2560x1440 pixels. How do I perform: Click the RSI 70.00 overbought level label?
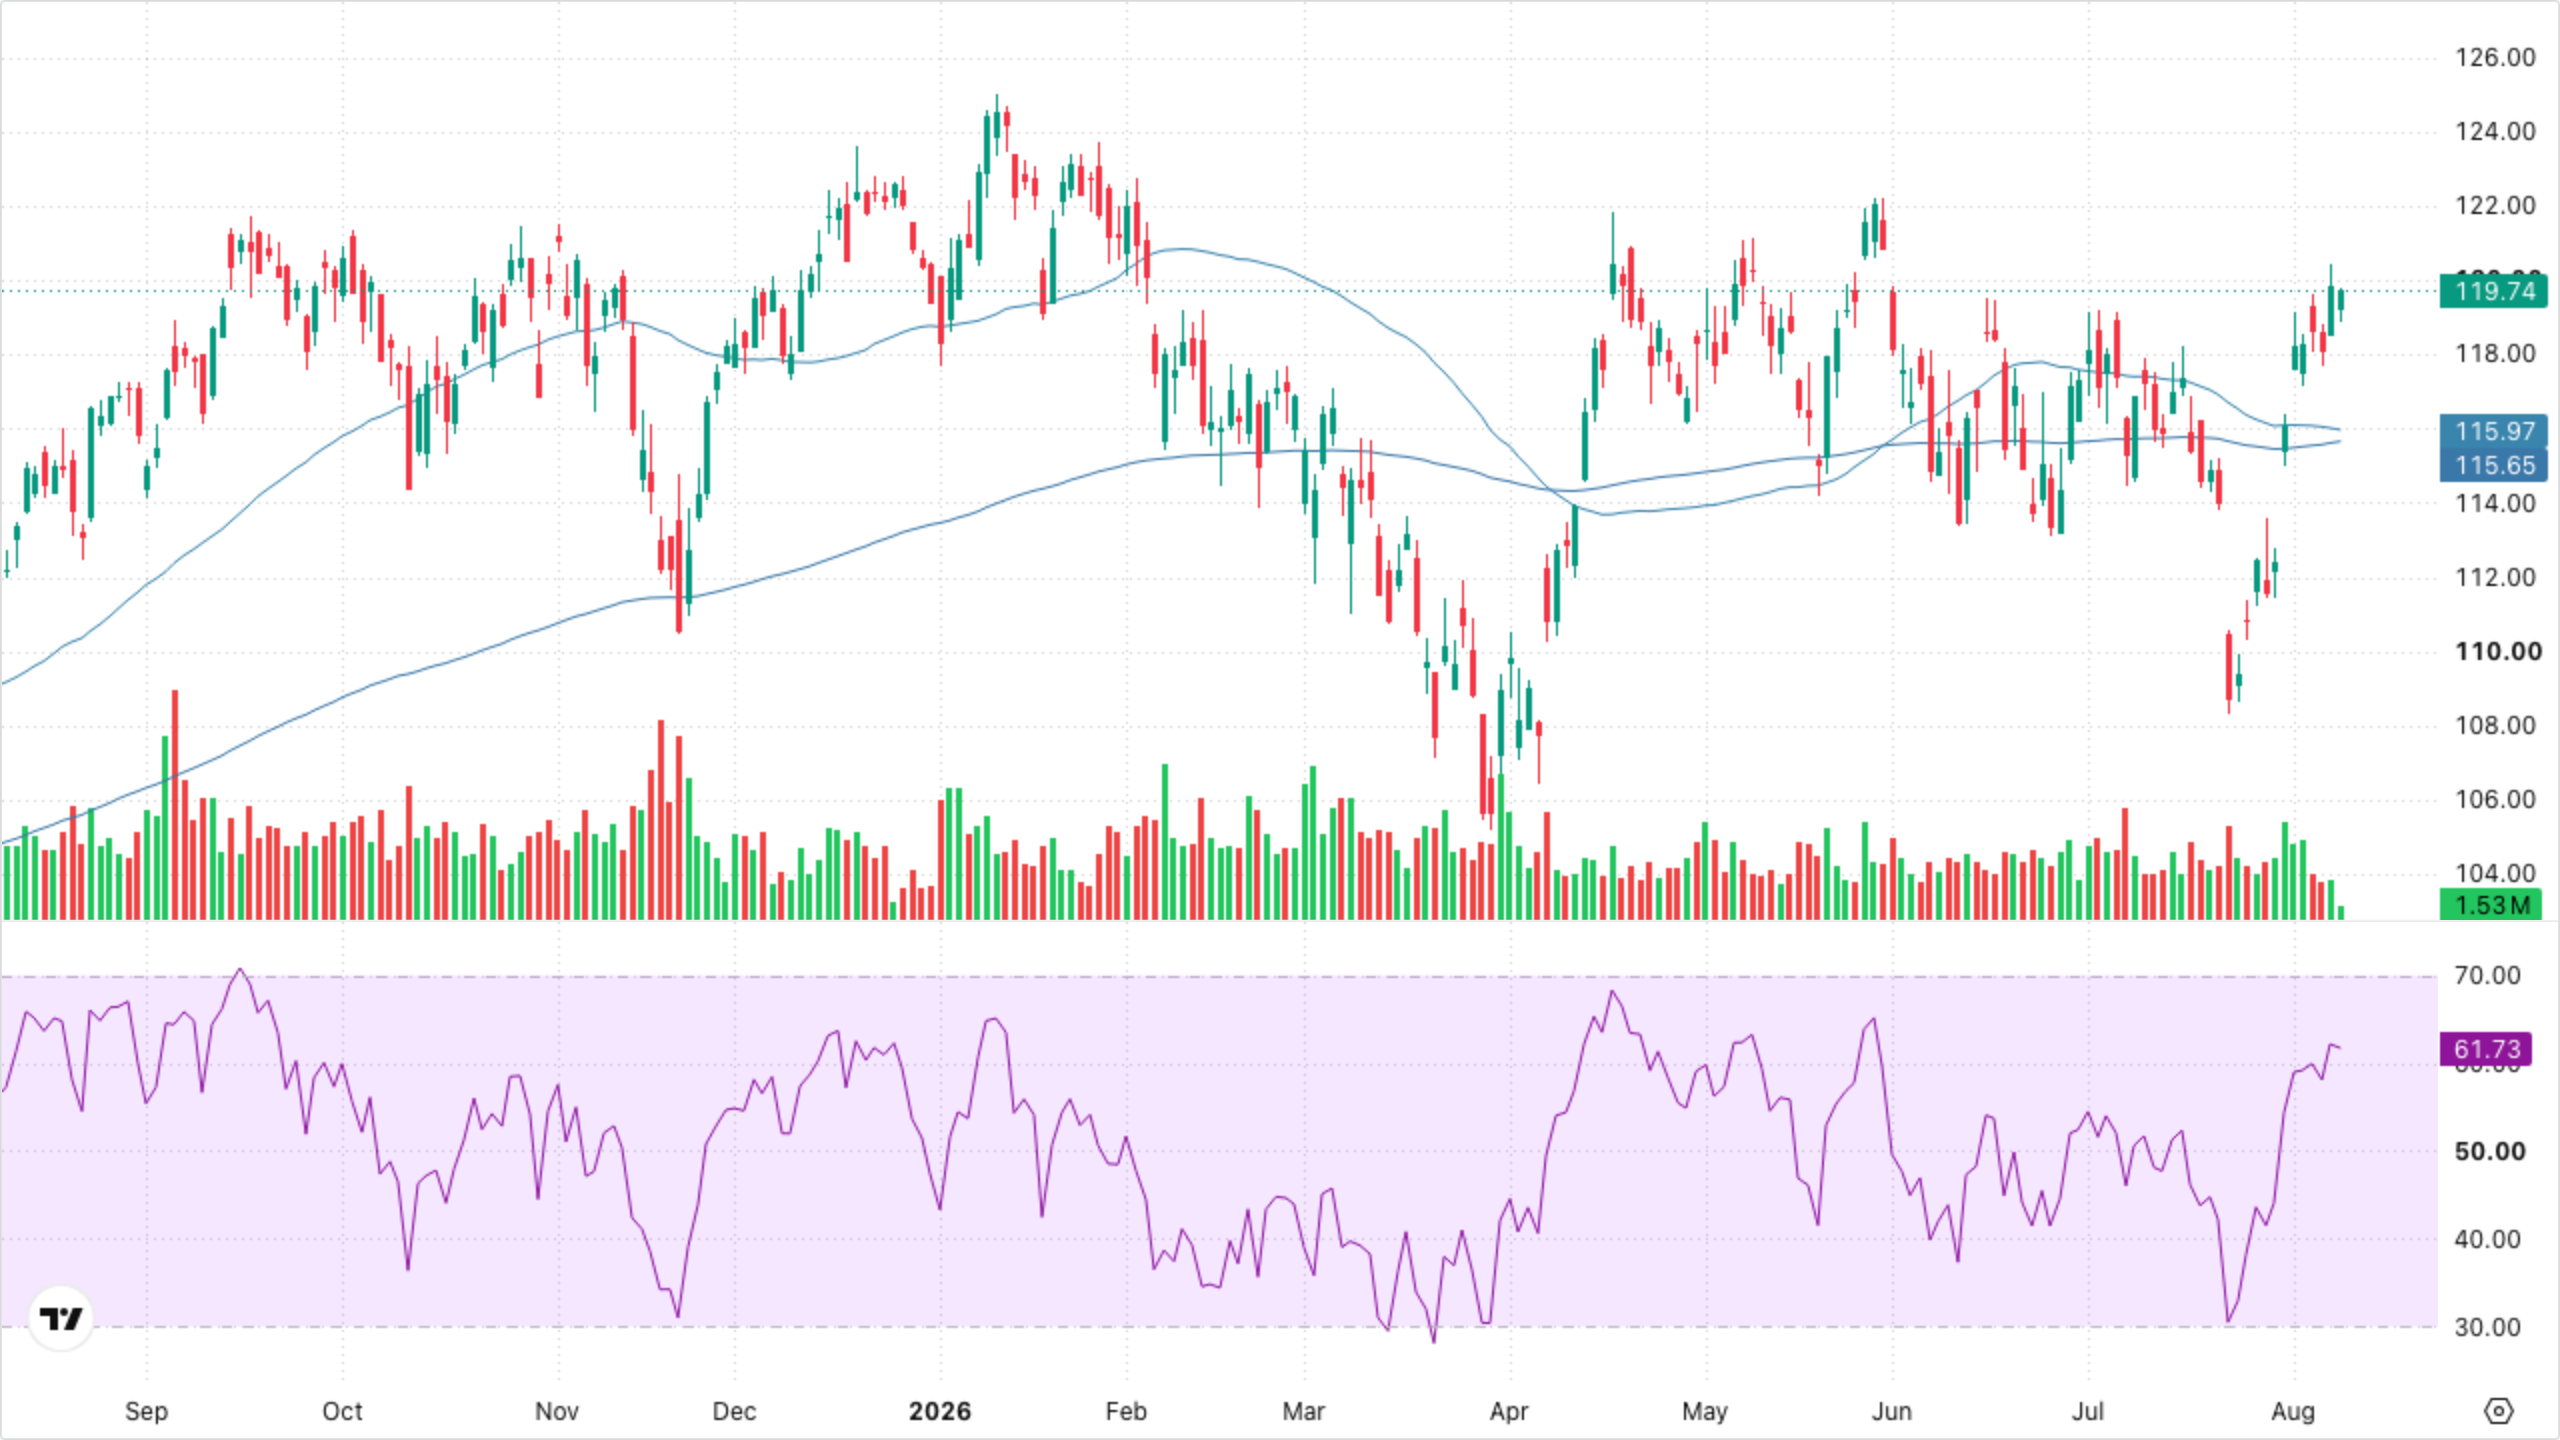tap(2487, 975)
